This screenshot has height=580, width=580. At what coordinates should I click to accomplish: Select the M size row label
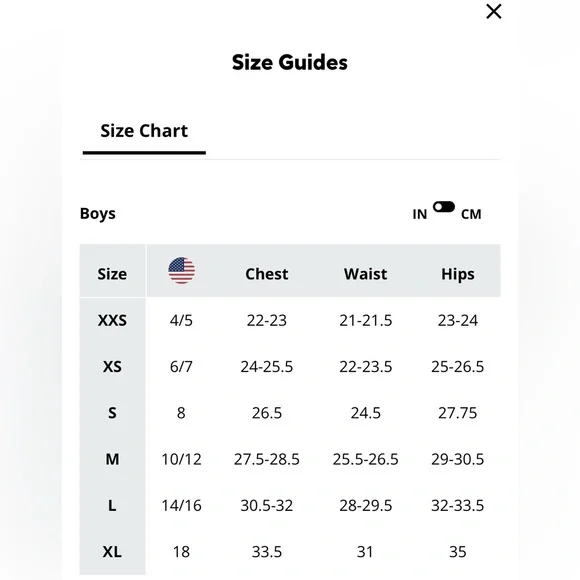tap(112, 459)
